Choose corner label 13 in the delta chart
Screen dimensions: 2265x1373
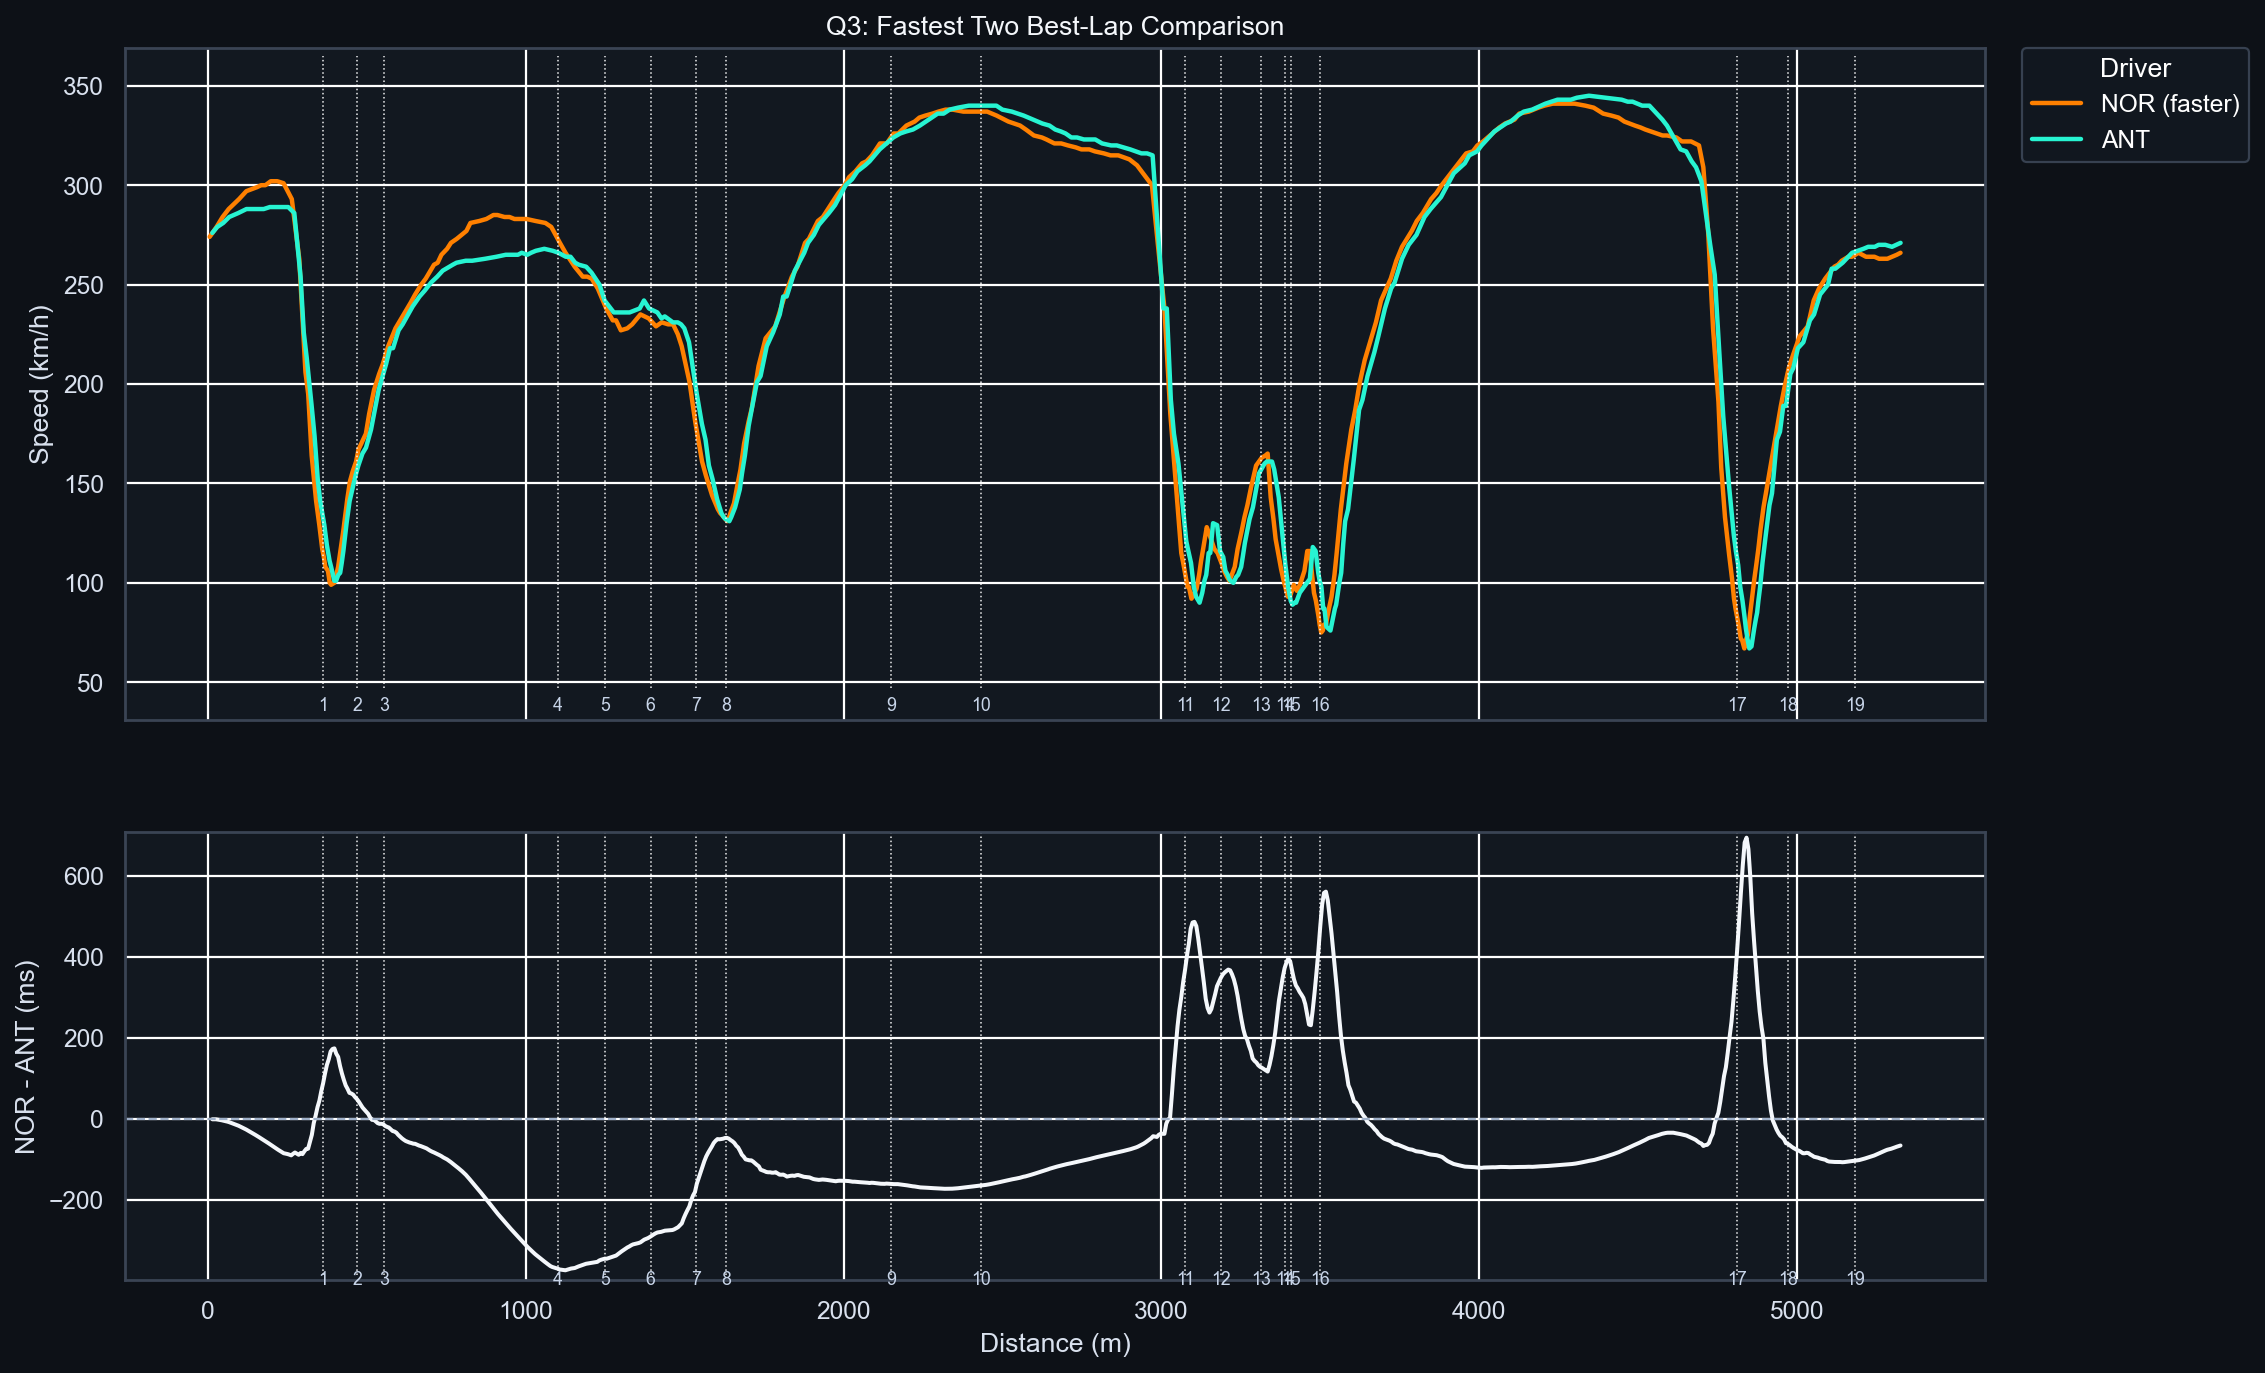coord(1262,1279)
